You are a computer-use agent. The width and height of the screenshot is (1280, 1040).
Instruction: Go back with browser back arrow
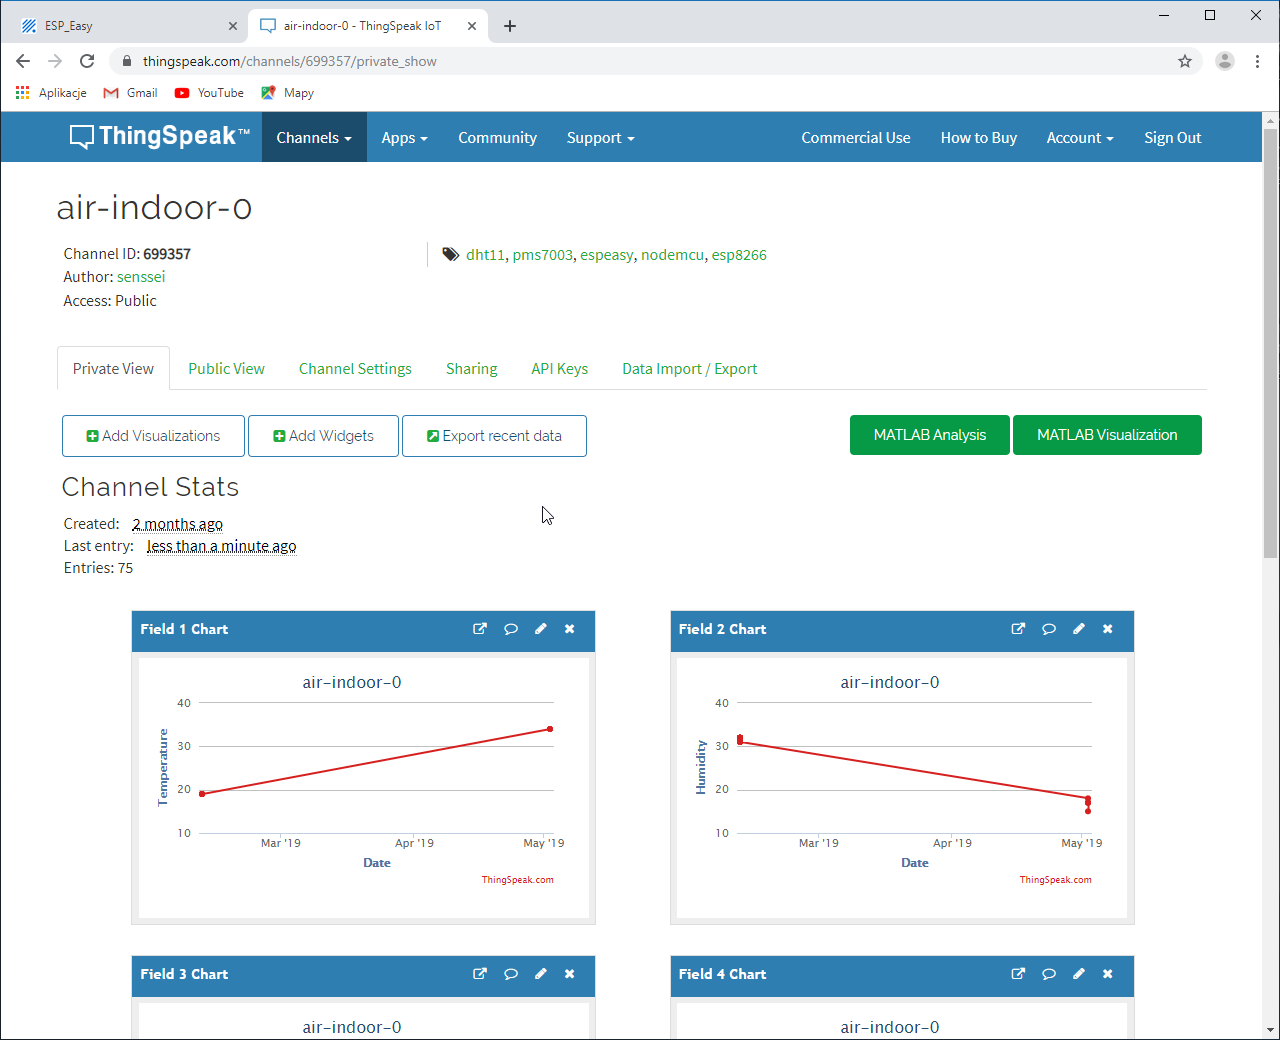(23, 61)
